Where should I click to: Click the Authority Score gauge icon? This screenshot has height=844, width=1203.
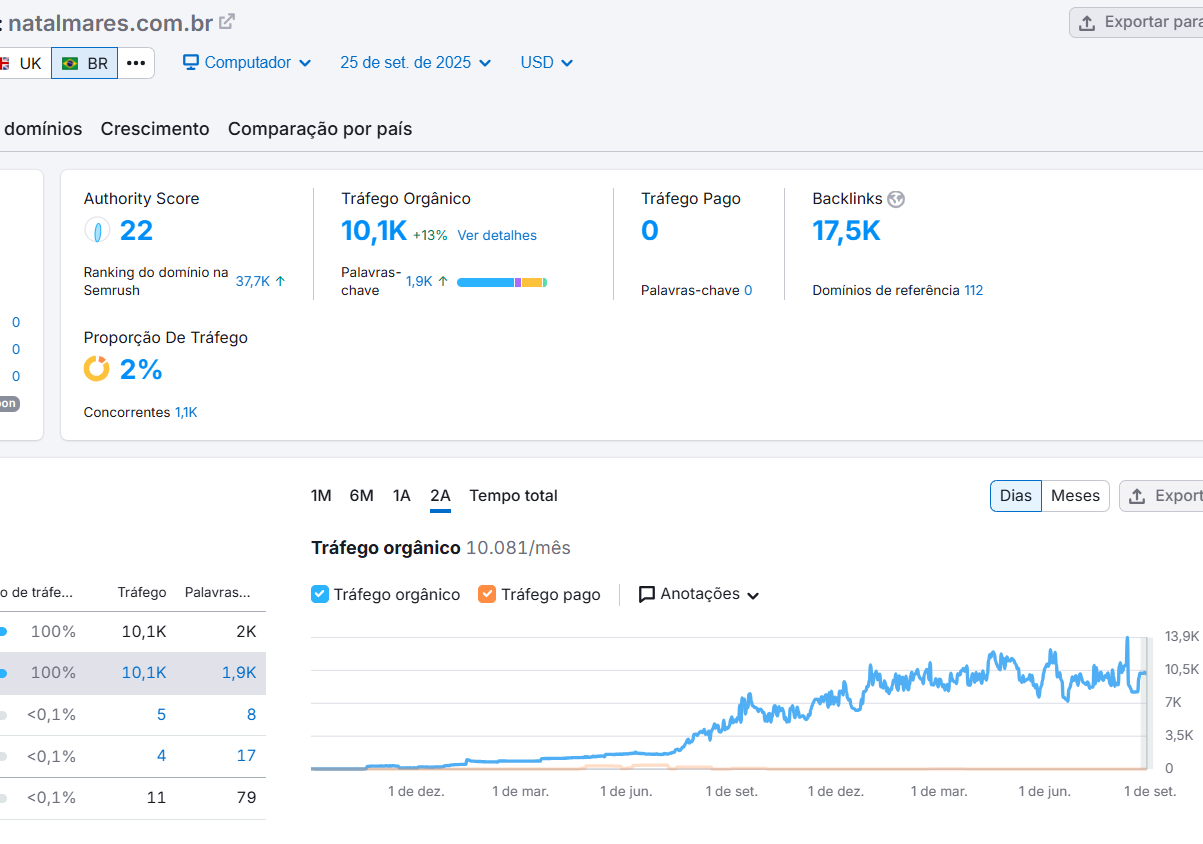pyautogui.click(x=97, y=231)
